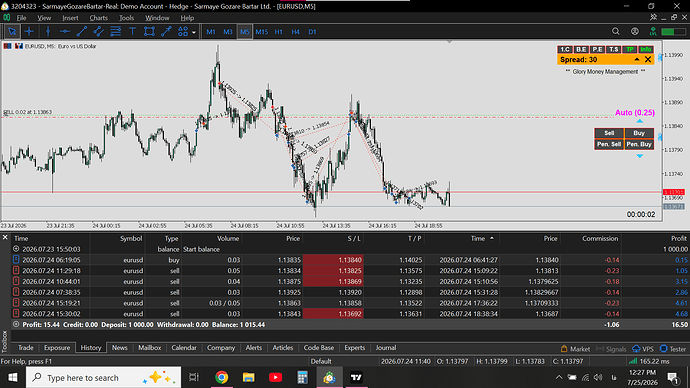Viewport: 690px width, 388px height.
Task: Open the search magnifier in toolbar
Action: coord(616,31)
